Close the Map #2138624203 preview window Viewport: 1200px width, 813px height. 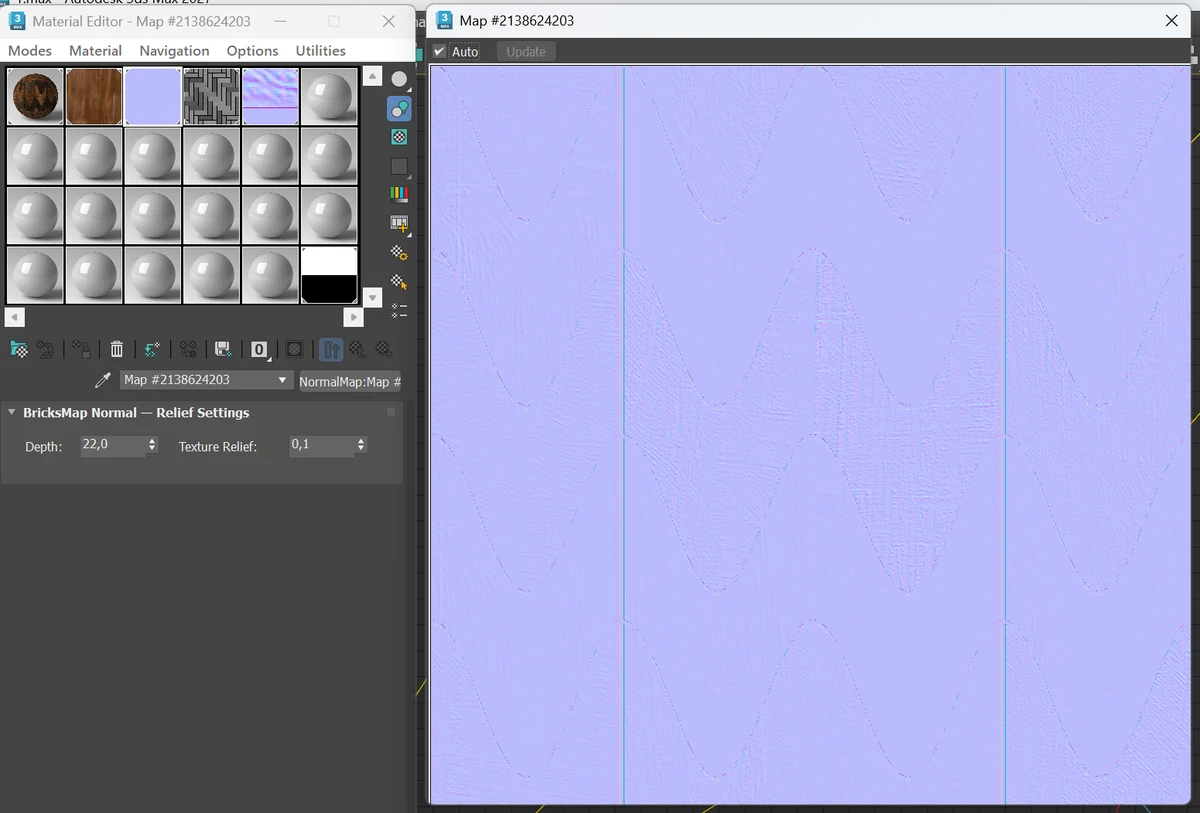(1172, 20)
